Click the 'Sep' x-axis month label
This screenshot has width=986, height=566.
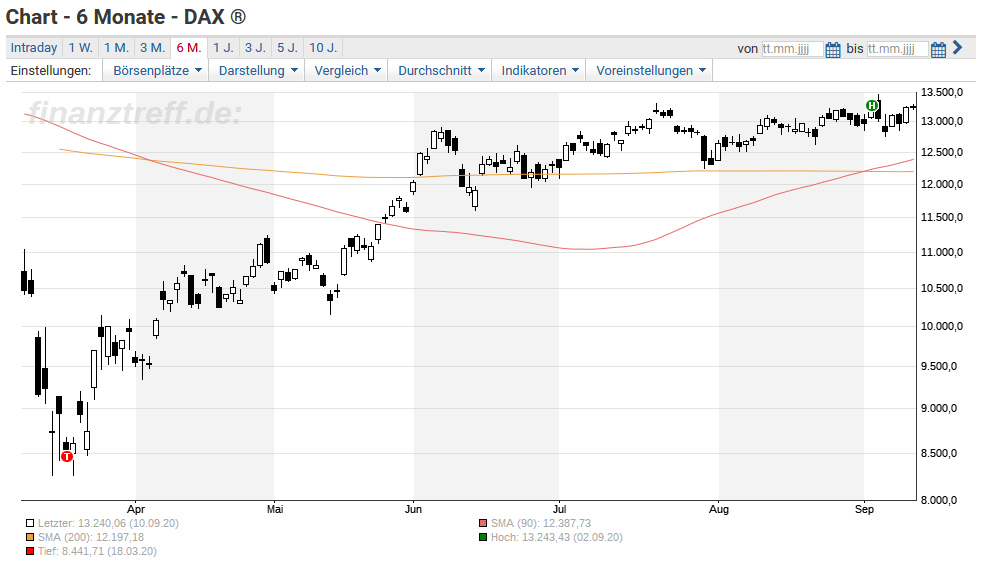(x=865, y=509)
